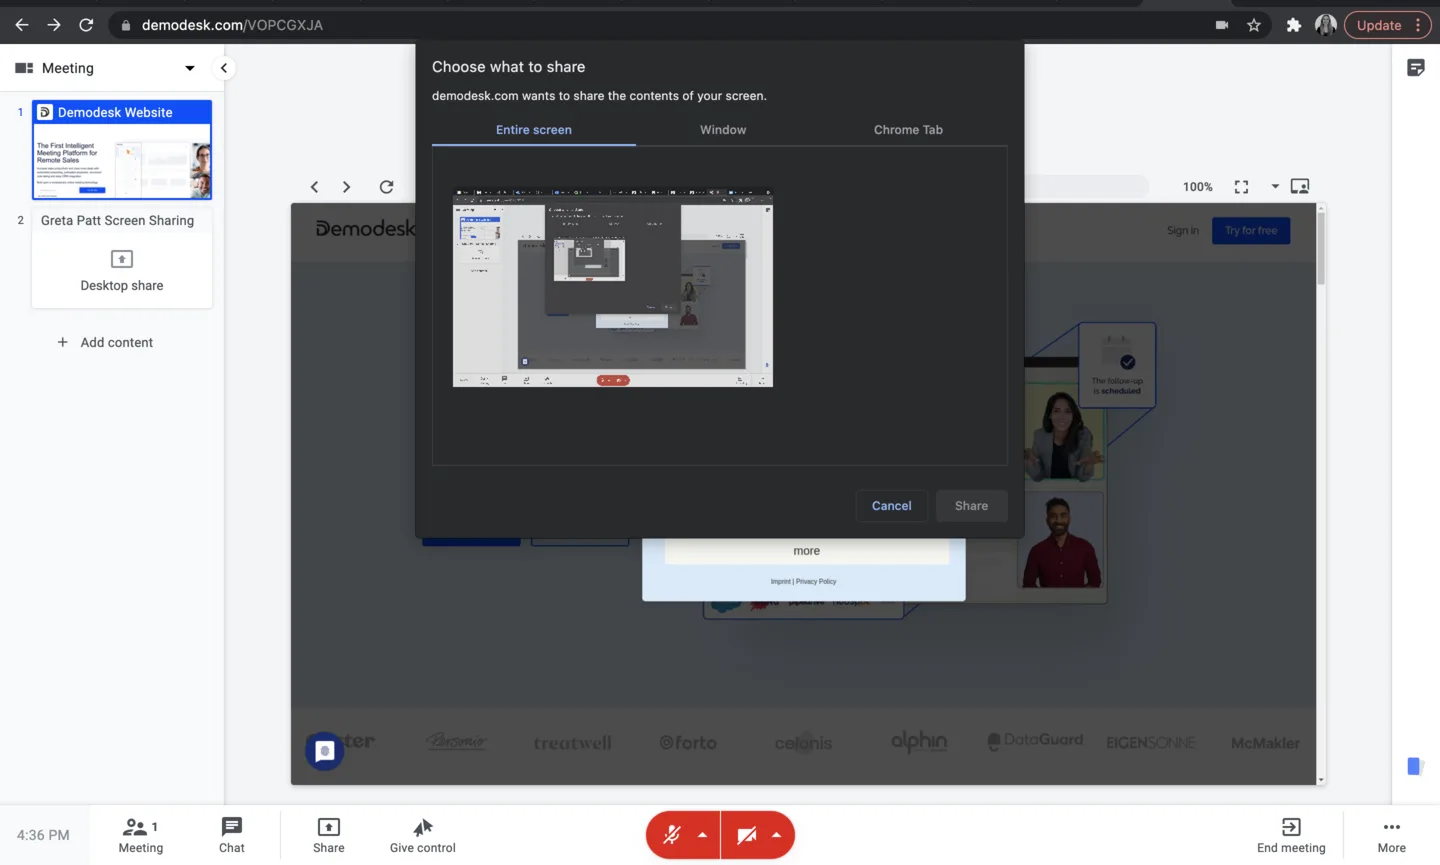Click the screen layout icon in the content toolbar
This screenshot has height=865, width=1440.
point(1300,186)
